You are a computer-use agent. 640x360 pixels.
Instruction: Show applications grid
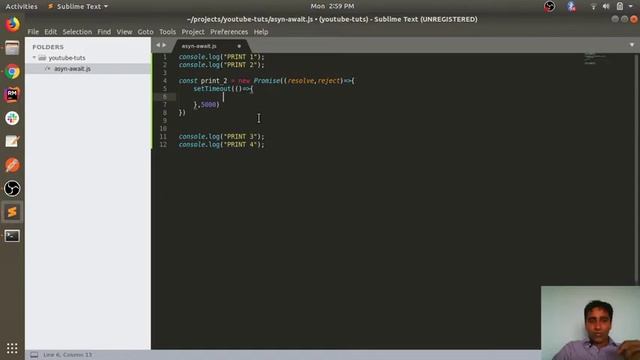(x=12, y=348)
